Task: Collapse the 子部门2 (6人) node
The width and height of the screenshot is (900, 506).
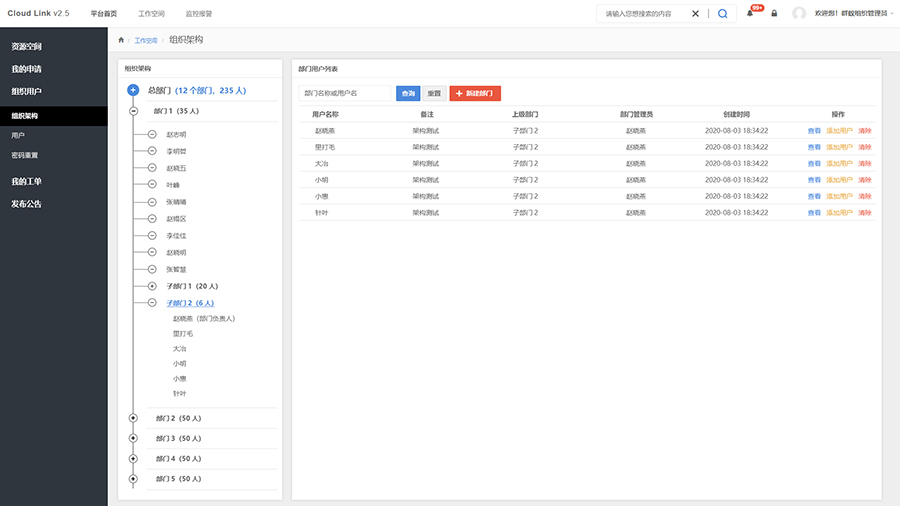Action: click(x=152, y=302)
